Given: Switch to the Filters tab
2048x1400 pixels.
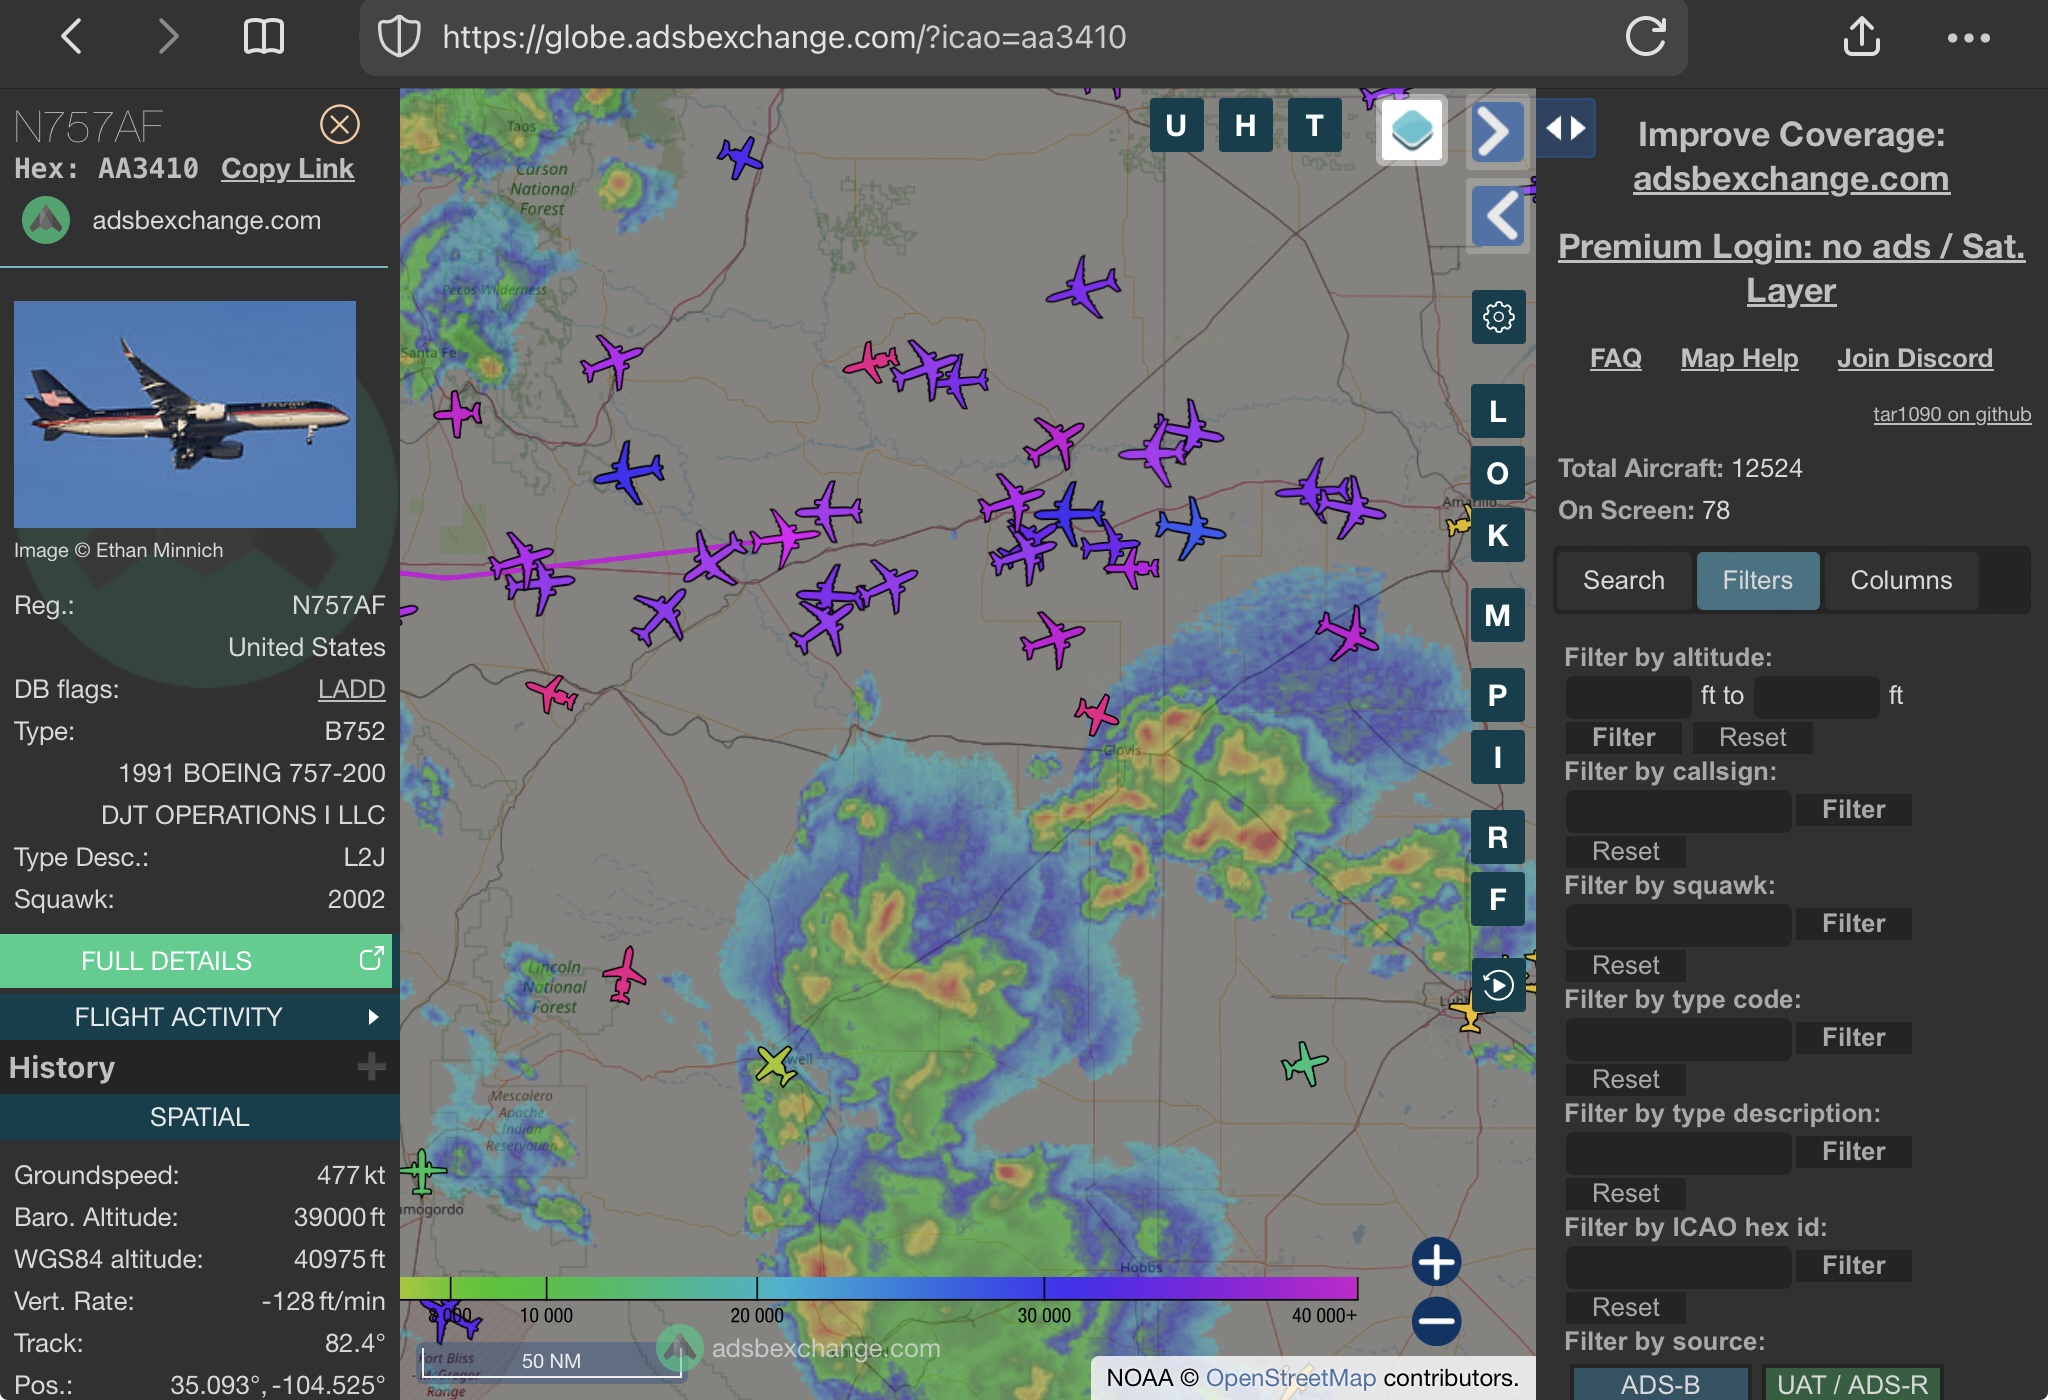Looking at the screenshot, I should point(1757,580).
